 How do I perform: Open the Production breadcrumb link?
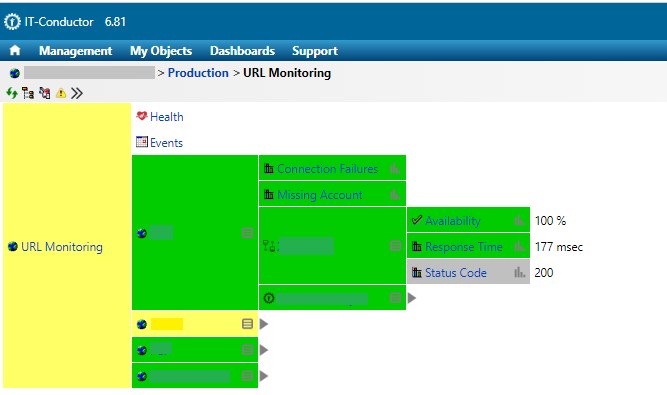[x=198, y=73]
